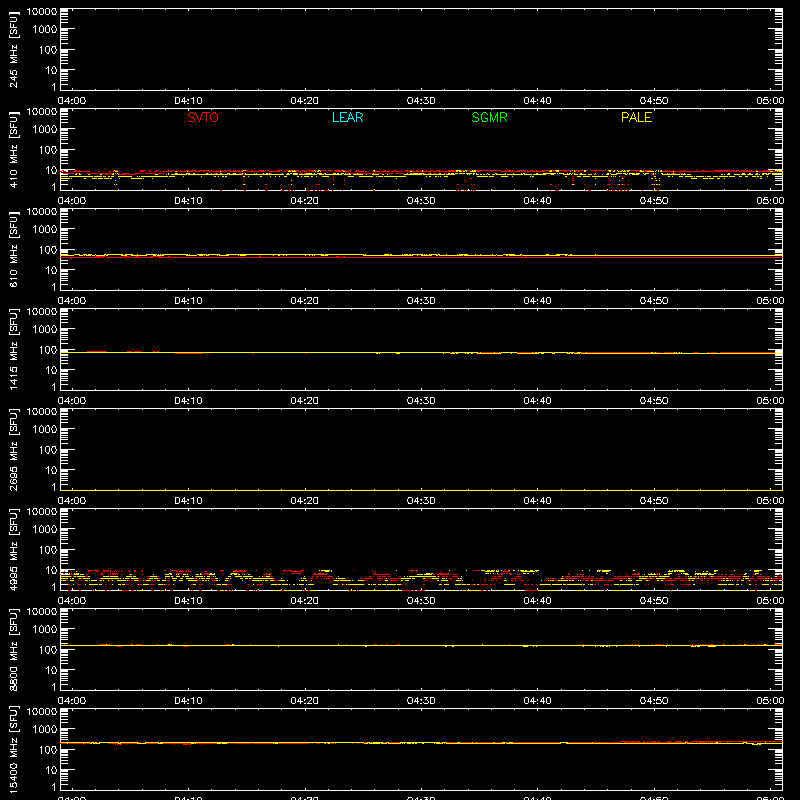Screen dimensions: 800x800
Task: Click 04:10 time label of 245 MHz panel
Action: tap(188, 101)
